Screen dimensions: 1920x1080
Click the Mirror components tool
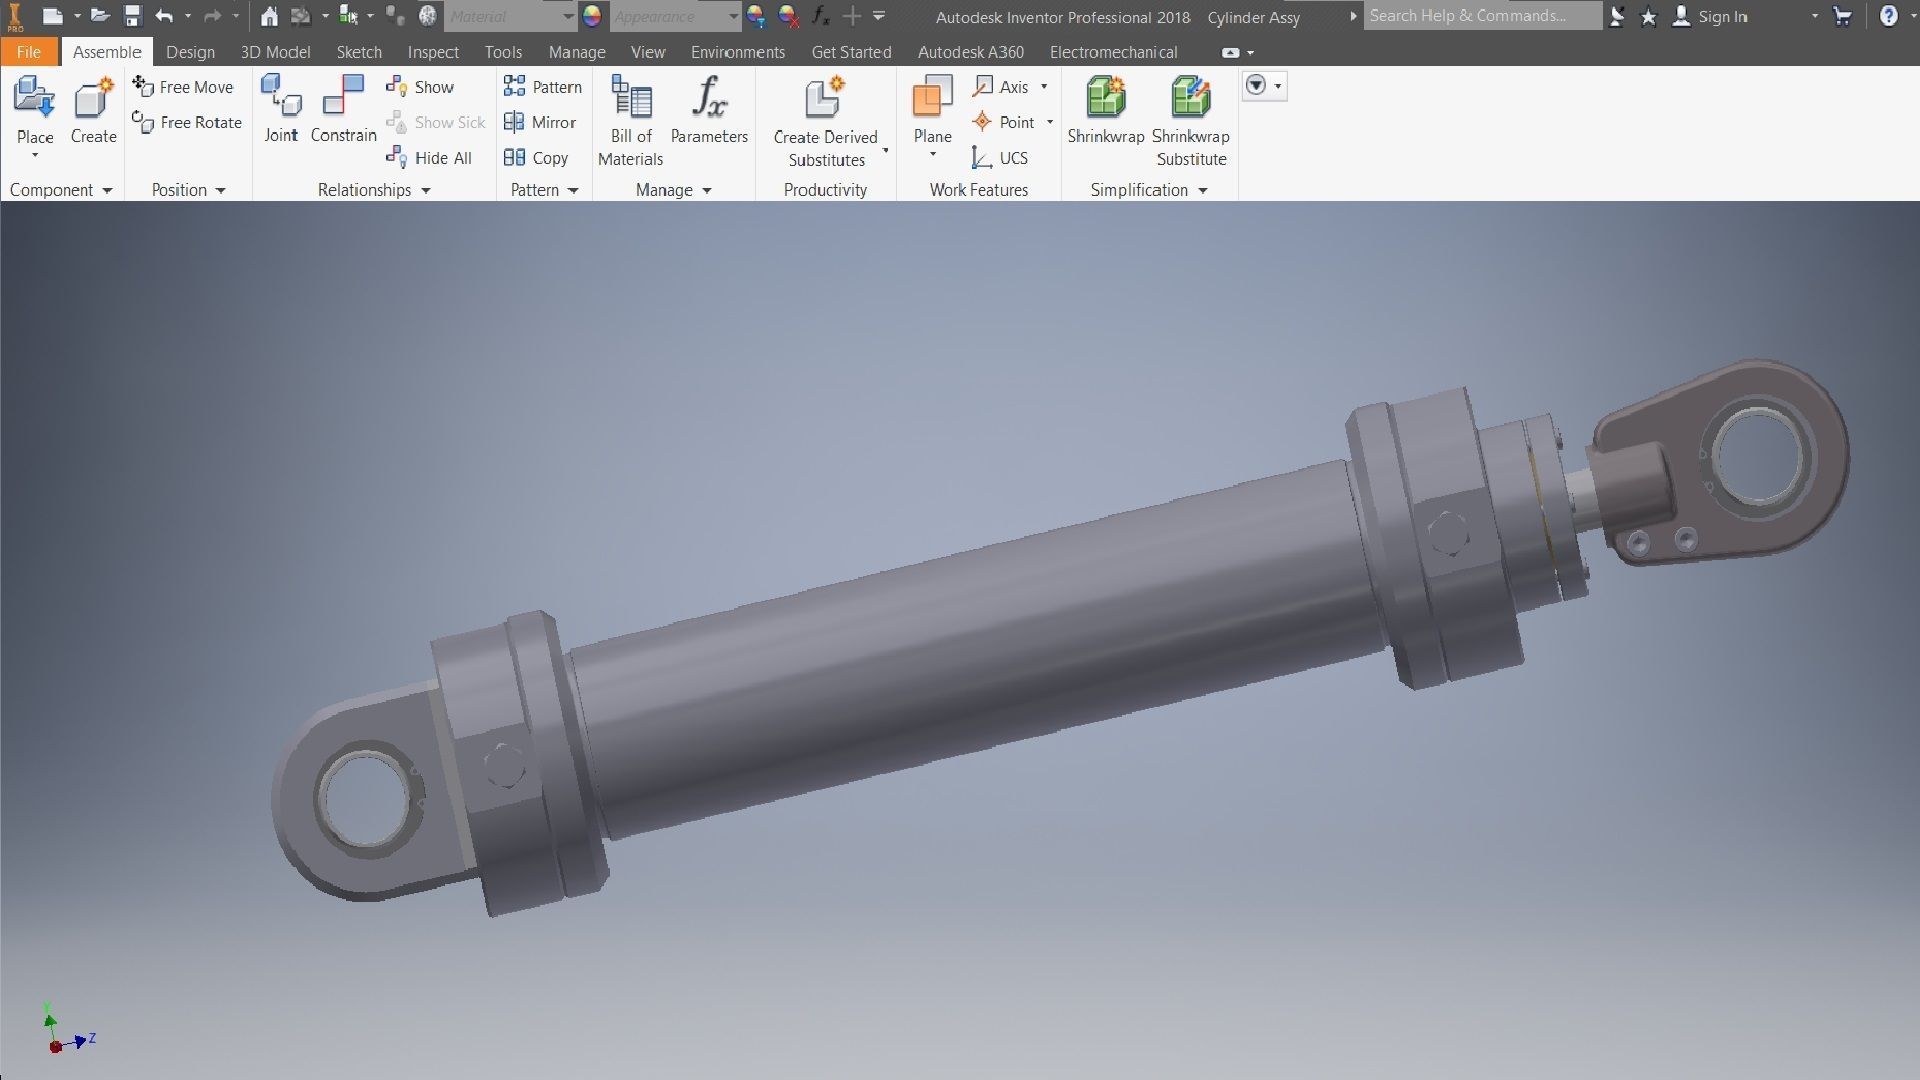point(540,122)
